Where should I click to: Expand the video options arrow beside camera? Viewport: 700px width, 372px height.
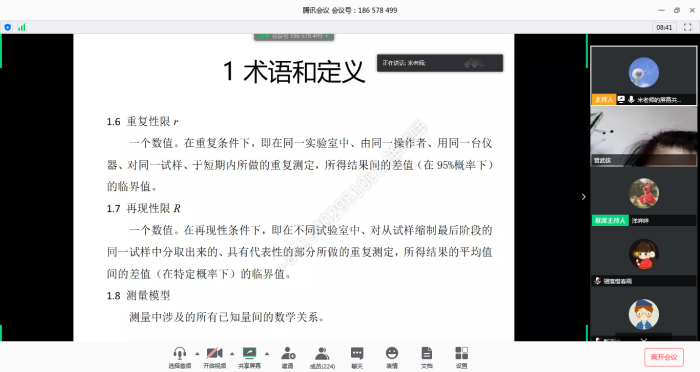click(x=232, y=354)
